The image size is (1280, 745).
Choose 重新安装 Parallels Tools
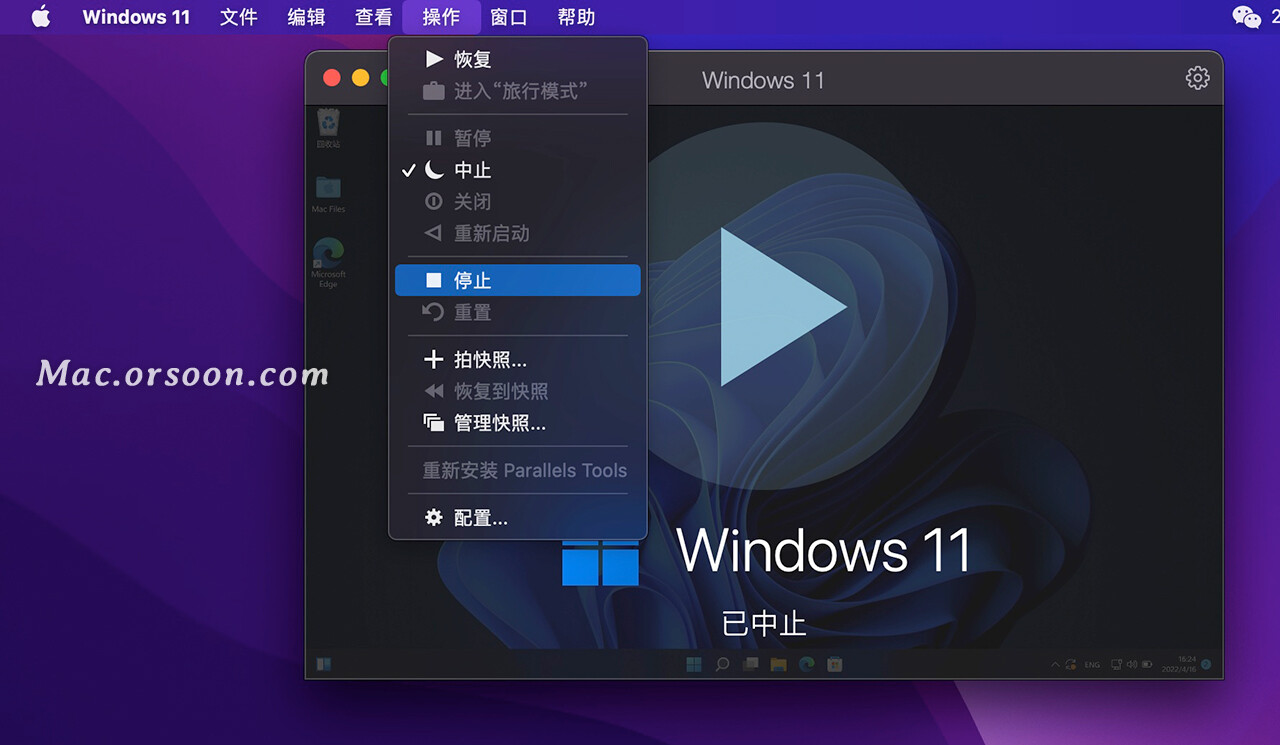(x=518, y=470)
